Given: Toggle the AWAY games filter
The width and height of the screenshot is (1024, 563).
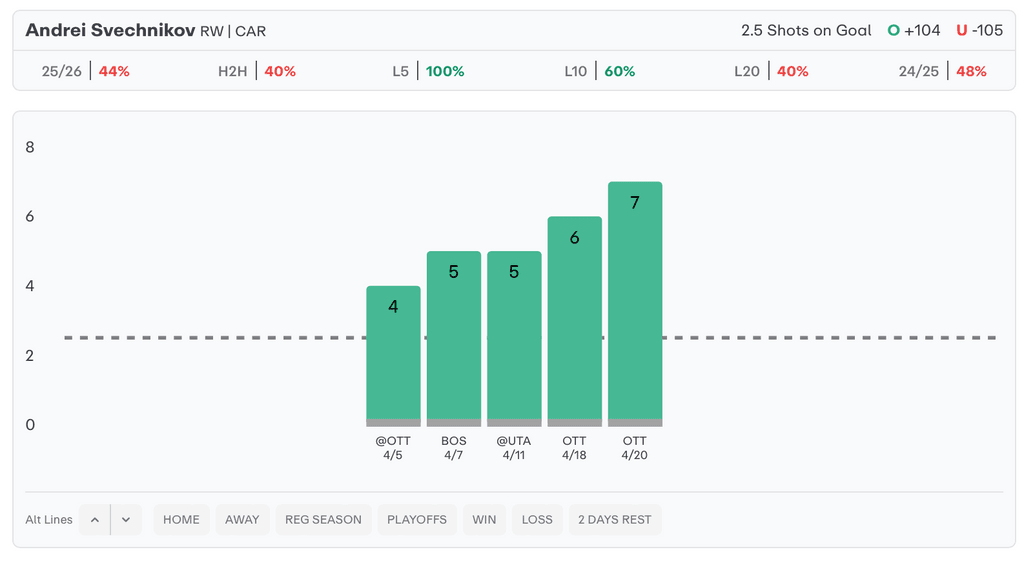Looking at the screenshot, I should click(242, 520).
